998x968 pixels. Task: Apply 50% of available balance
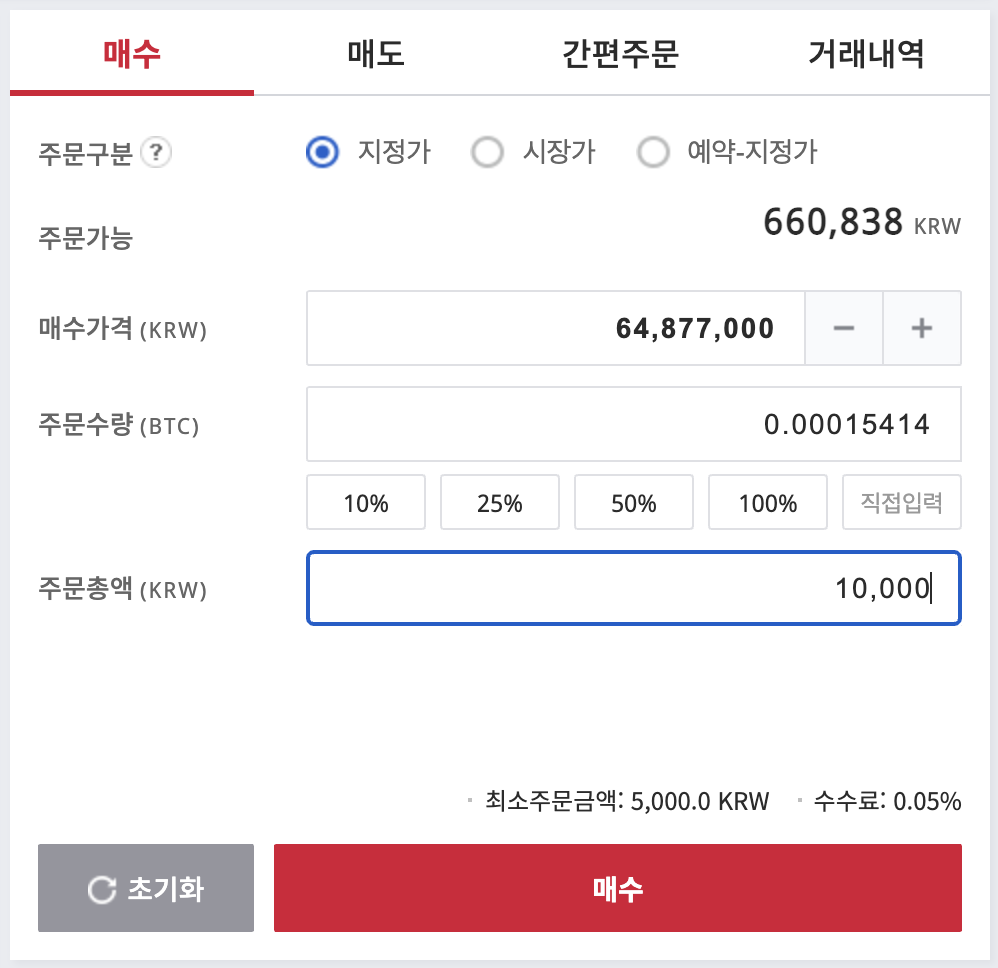[633, 502]
